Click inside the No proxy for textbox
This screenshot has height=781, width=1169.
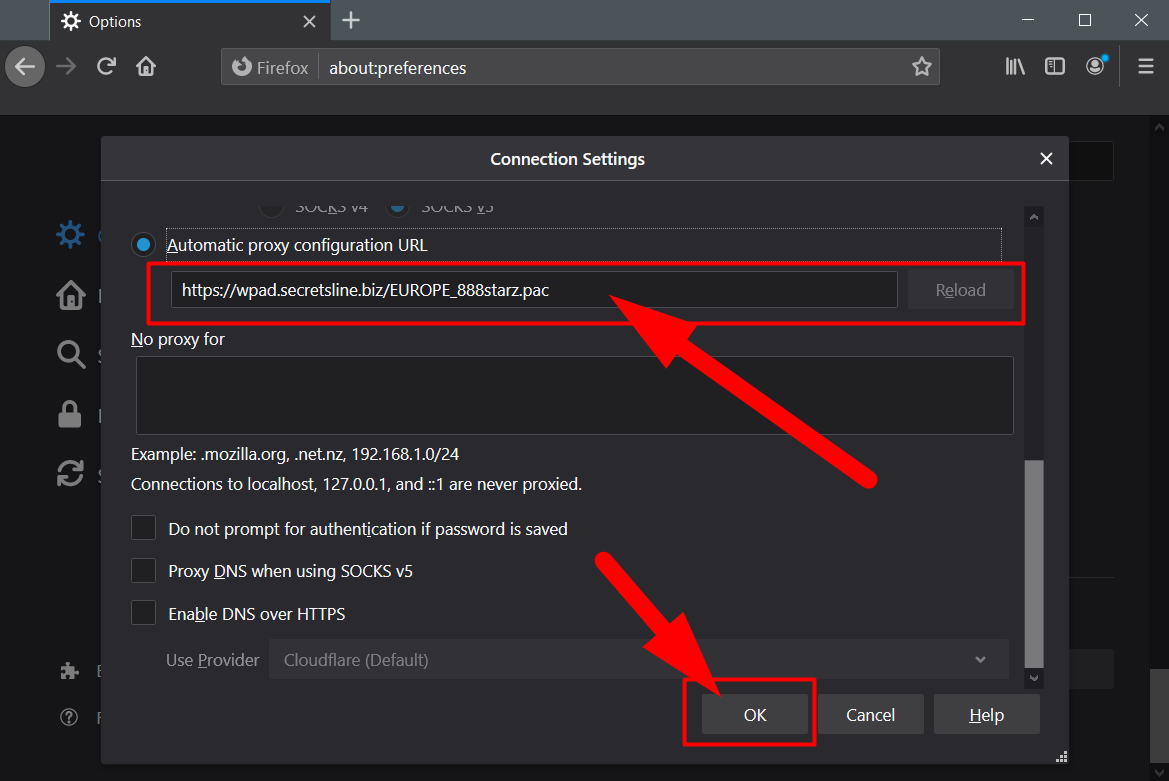point(574,395)
